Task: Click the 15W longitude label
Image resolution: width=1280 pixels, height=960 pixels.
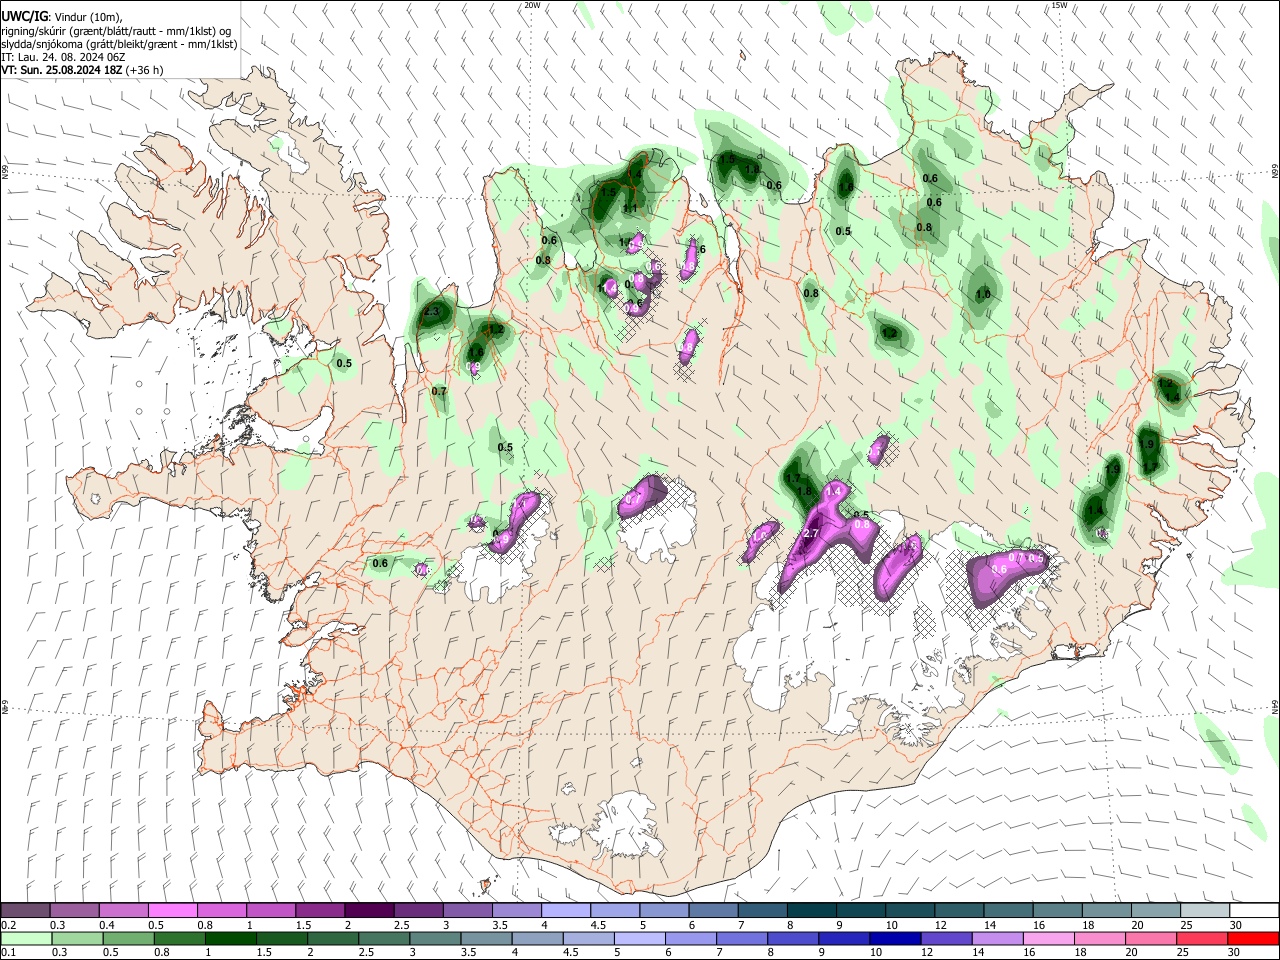Action: (x=1059, y=5)
